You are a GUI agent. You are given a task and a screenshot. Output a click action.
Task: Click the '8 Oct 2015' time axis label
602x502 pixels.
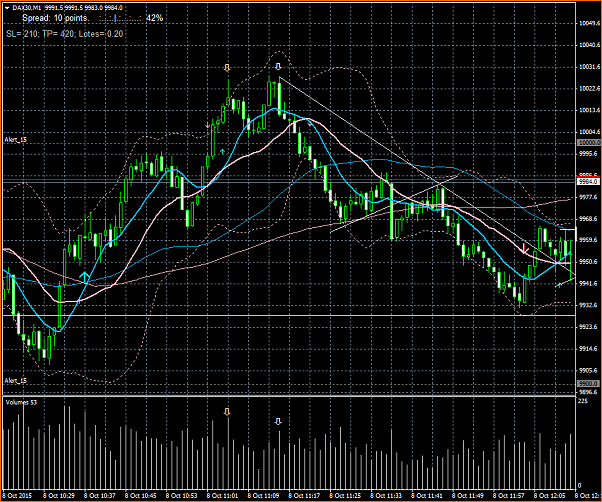[x=18, y=495]
